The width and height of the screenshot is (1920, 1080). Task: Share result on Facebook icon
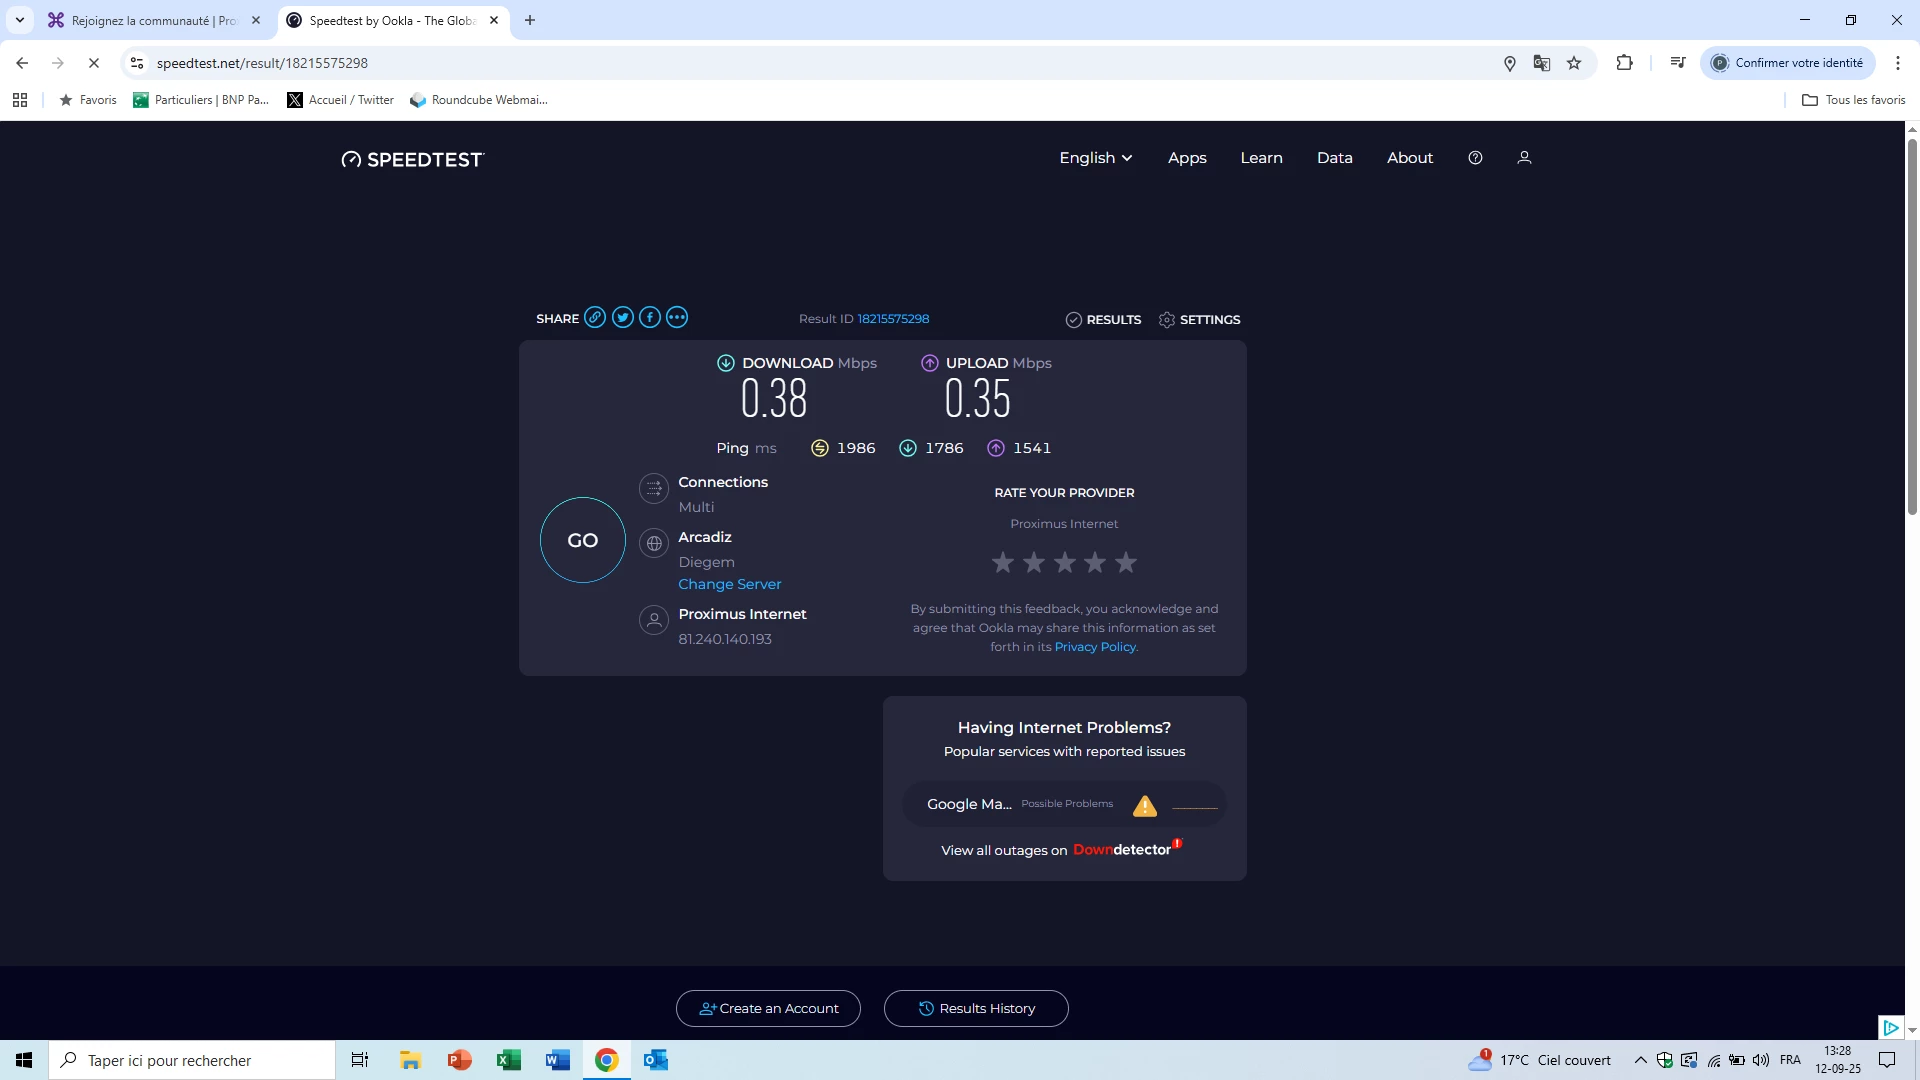coord(650,318)
